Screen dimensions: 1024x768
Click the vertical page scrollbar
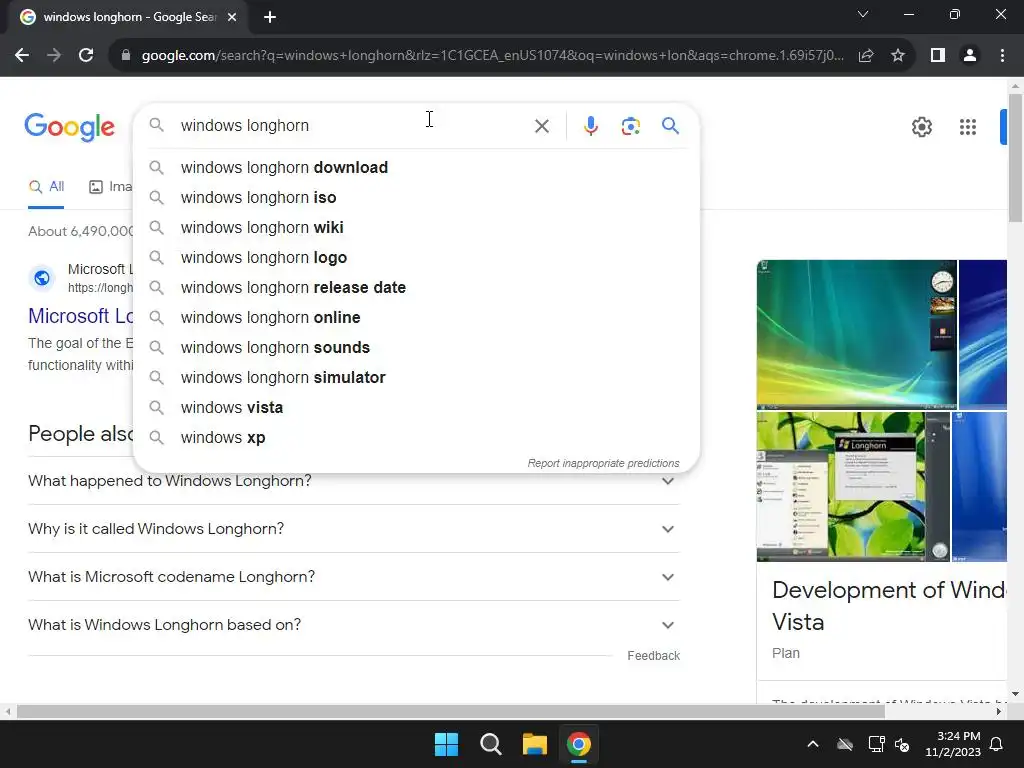coord(1015,158)
